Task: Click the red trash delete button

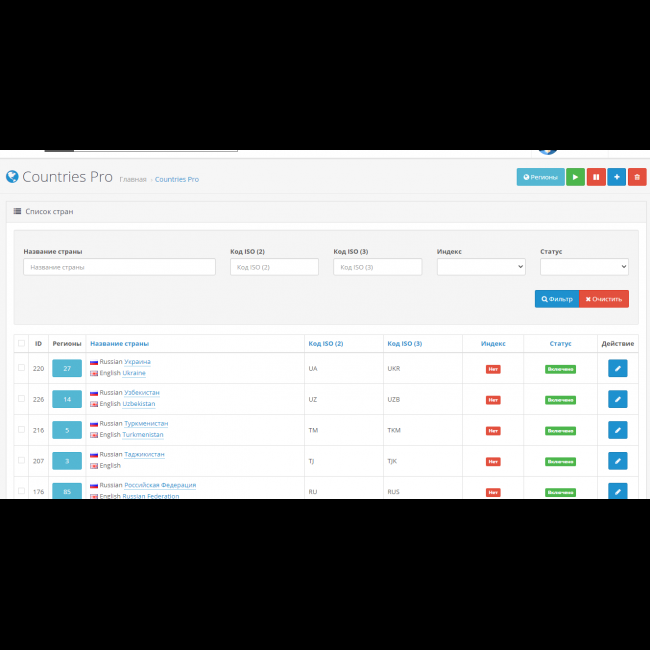Action: (637, 177)
